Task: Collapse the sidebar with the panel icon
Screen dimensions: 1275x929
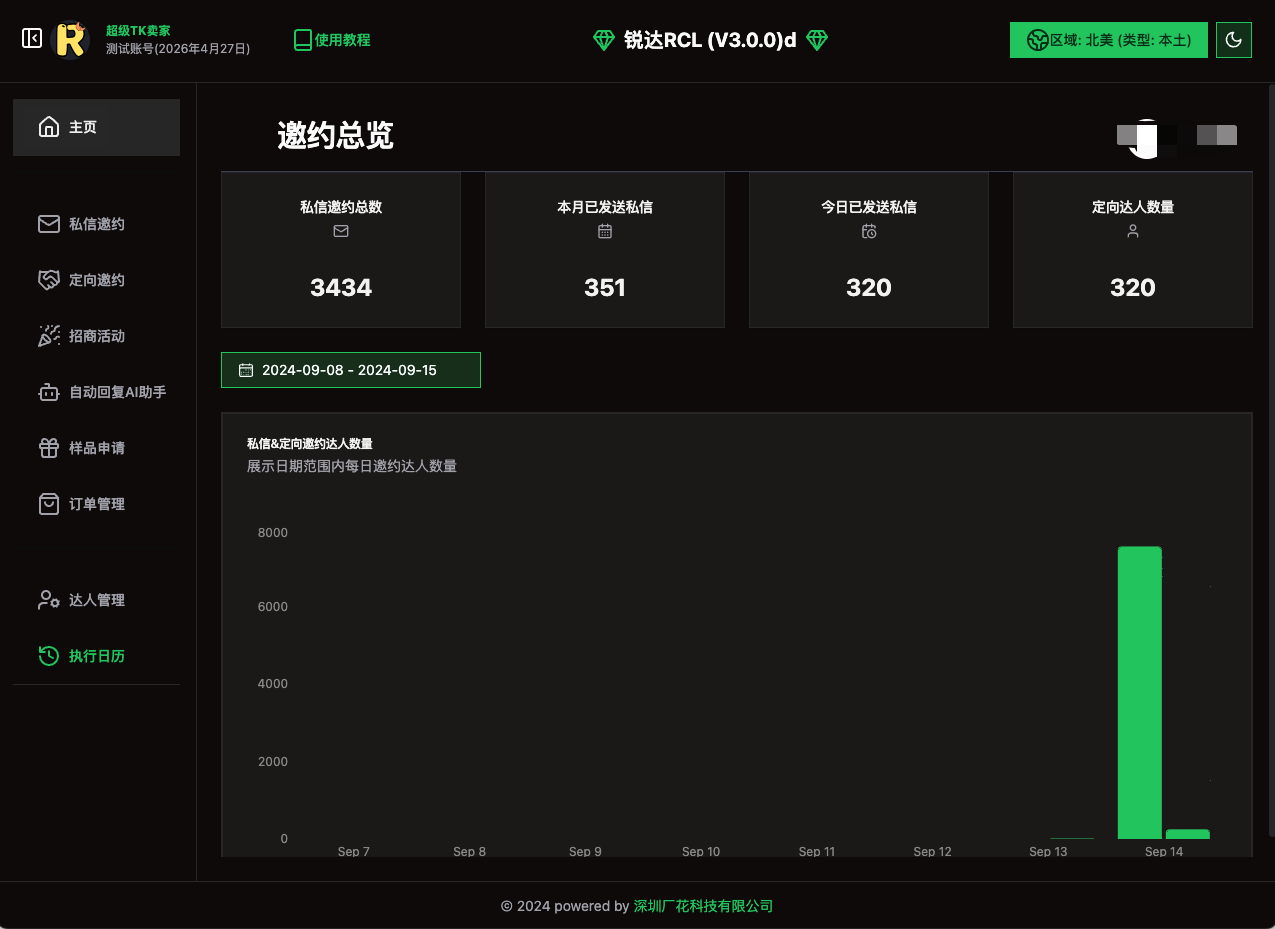Action: click(x=32, y=38)
